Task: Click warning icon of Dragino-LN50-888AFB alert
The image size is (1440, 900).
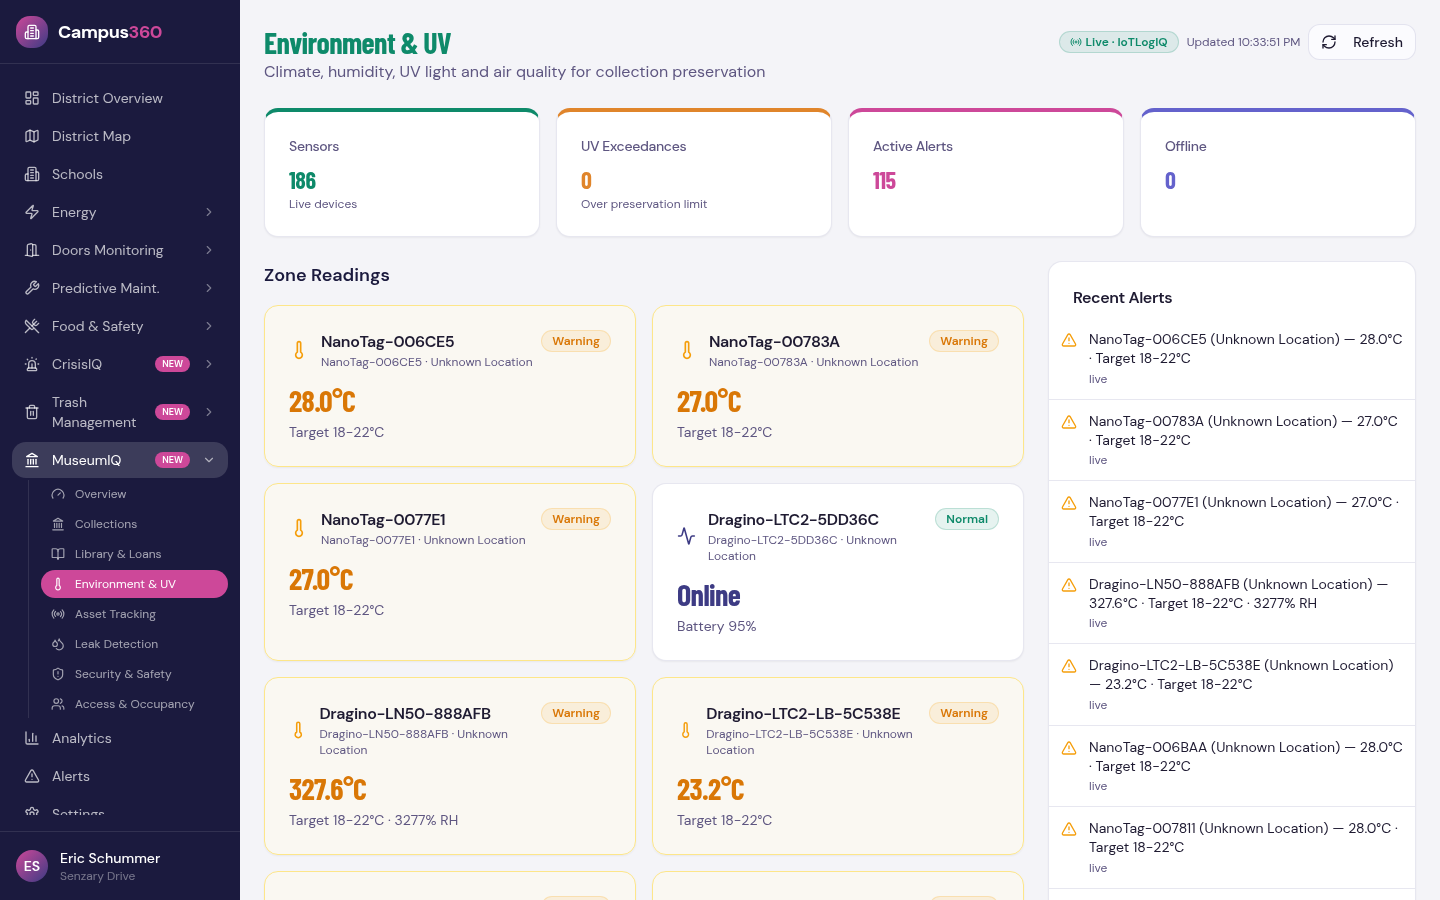Action: click(1069, 585)
